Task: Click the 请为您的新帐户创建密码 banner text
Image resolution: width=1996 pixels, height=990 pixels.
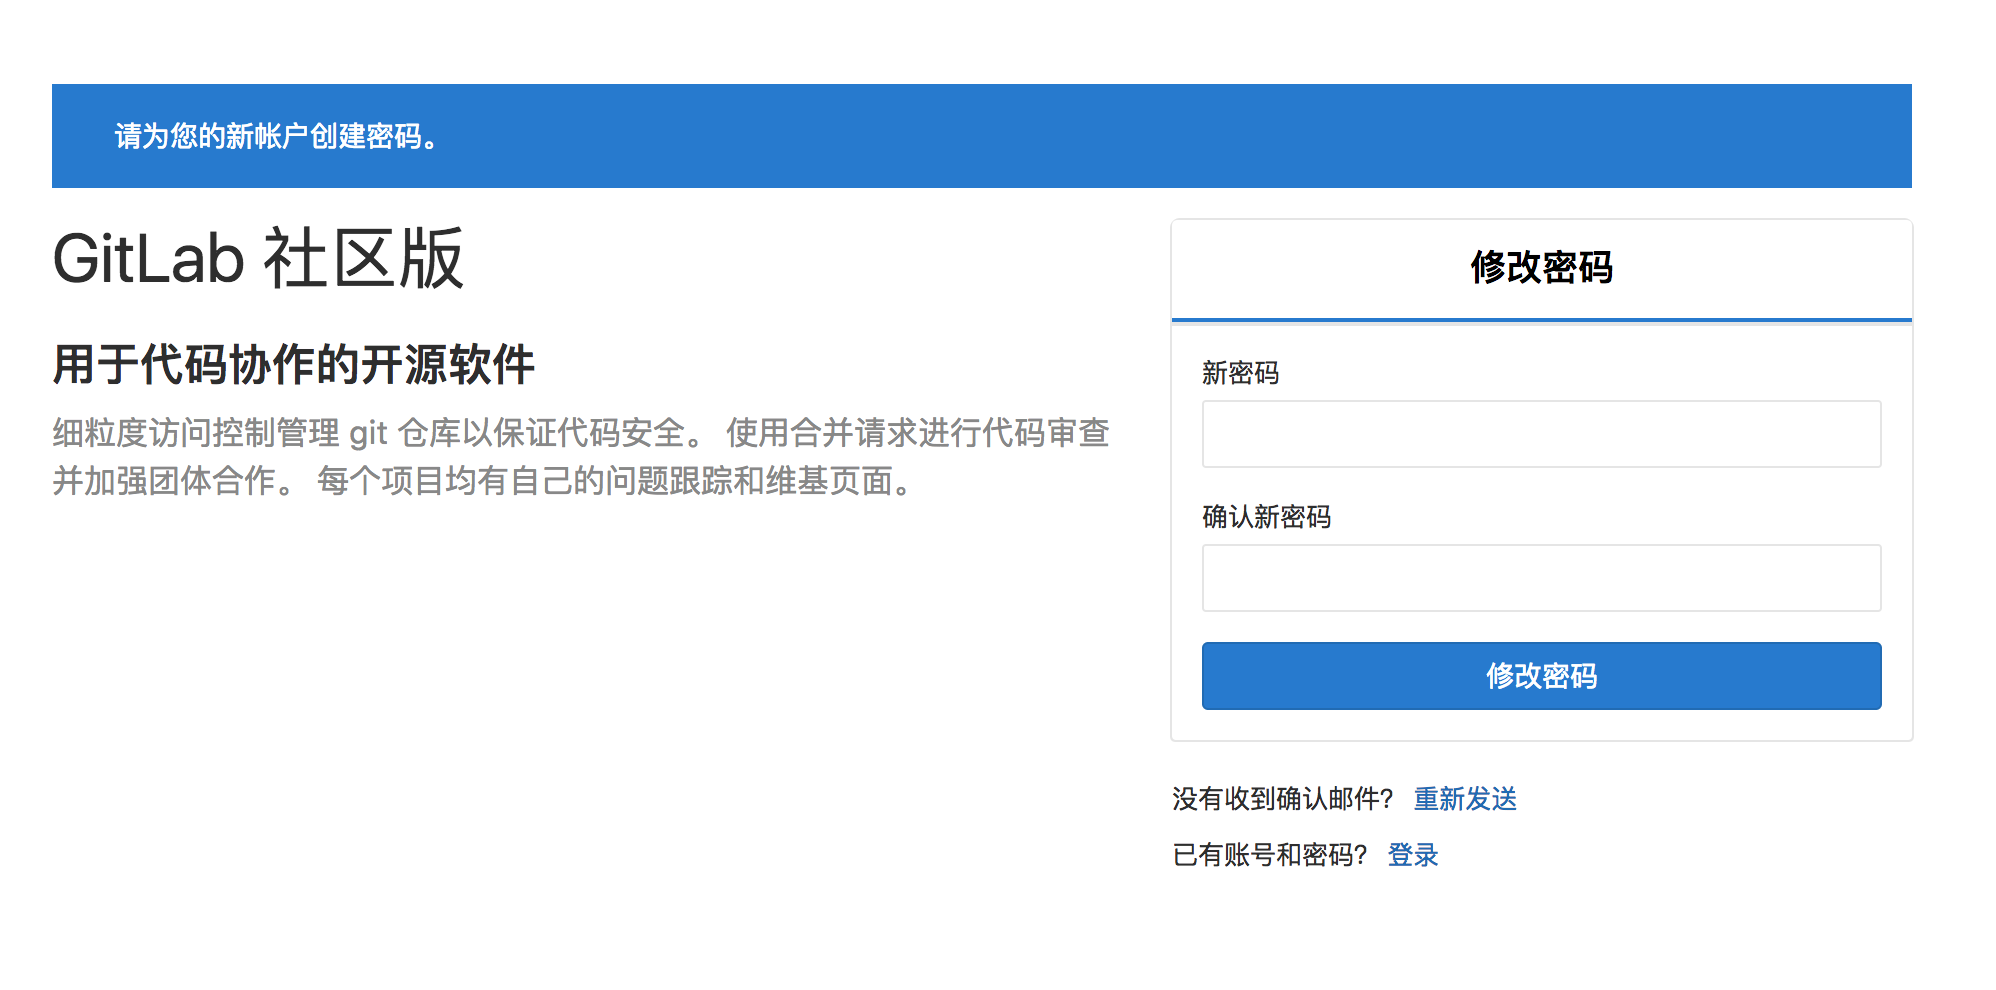Action: pos(277,136)
